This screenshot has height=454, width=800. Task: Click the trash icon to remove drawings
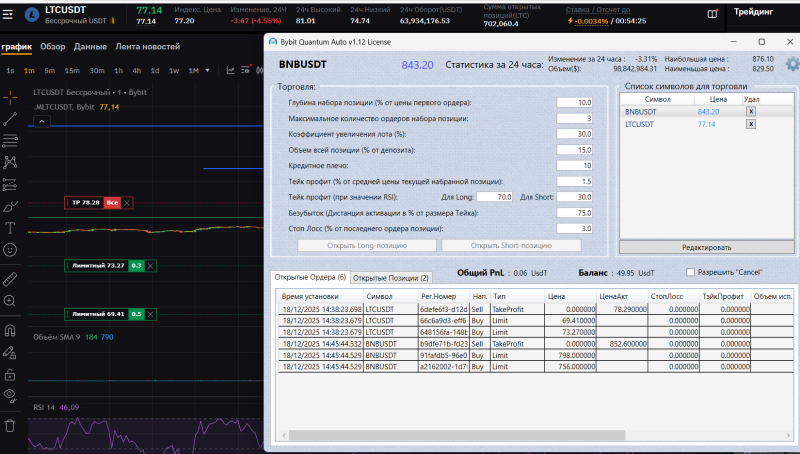(x=10, y=423)
